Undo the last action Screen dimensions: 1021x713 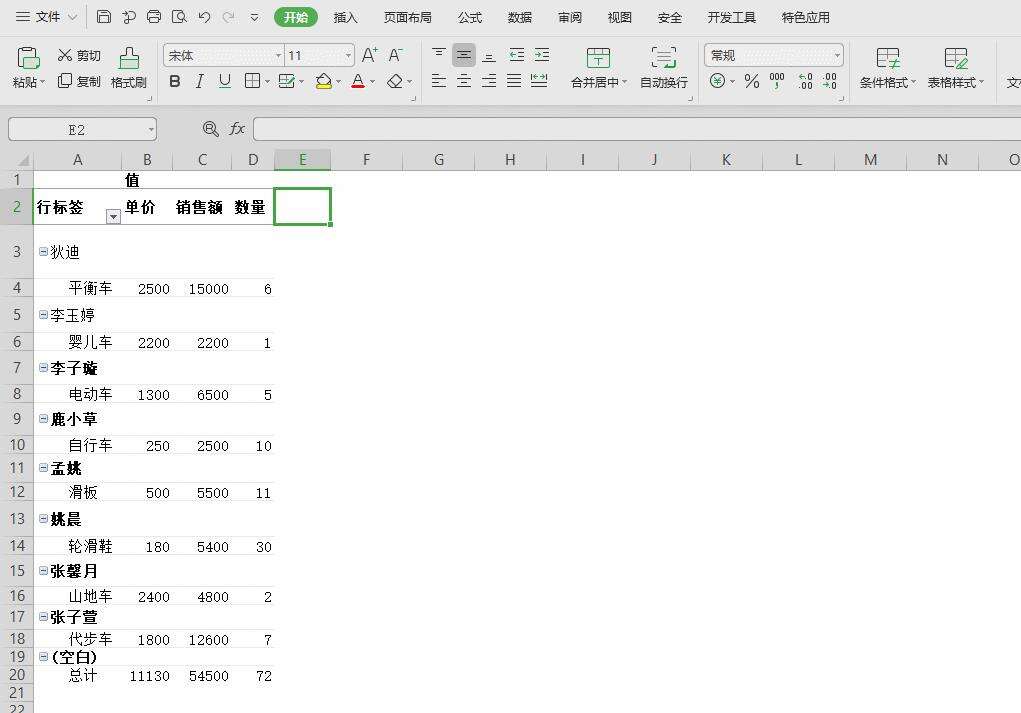[x=204, y=17]
